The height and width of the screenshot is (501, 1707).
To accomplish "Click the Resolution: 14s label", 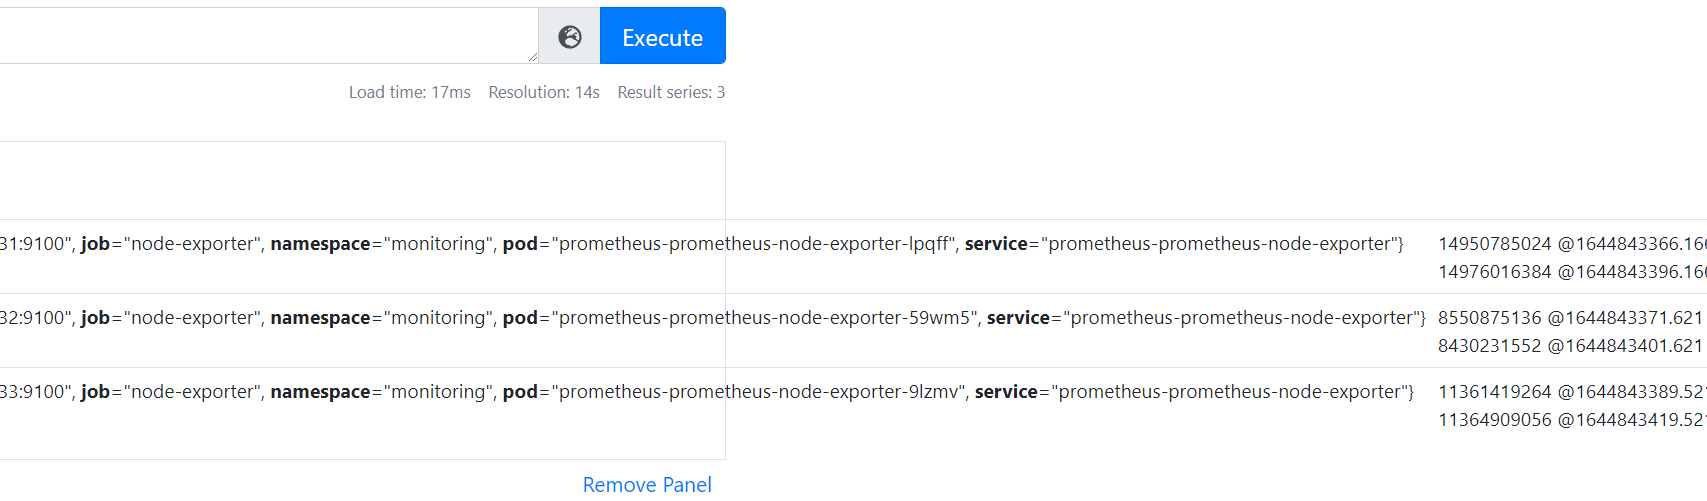I will pyautogui.click(x=544, y=92).
